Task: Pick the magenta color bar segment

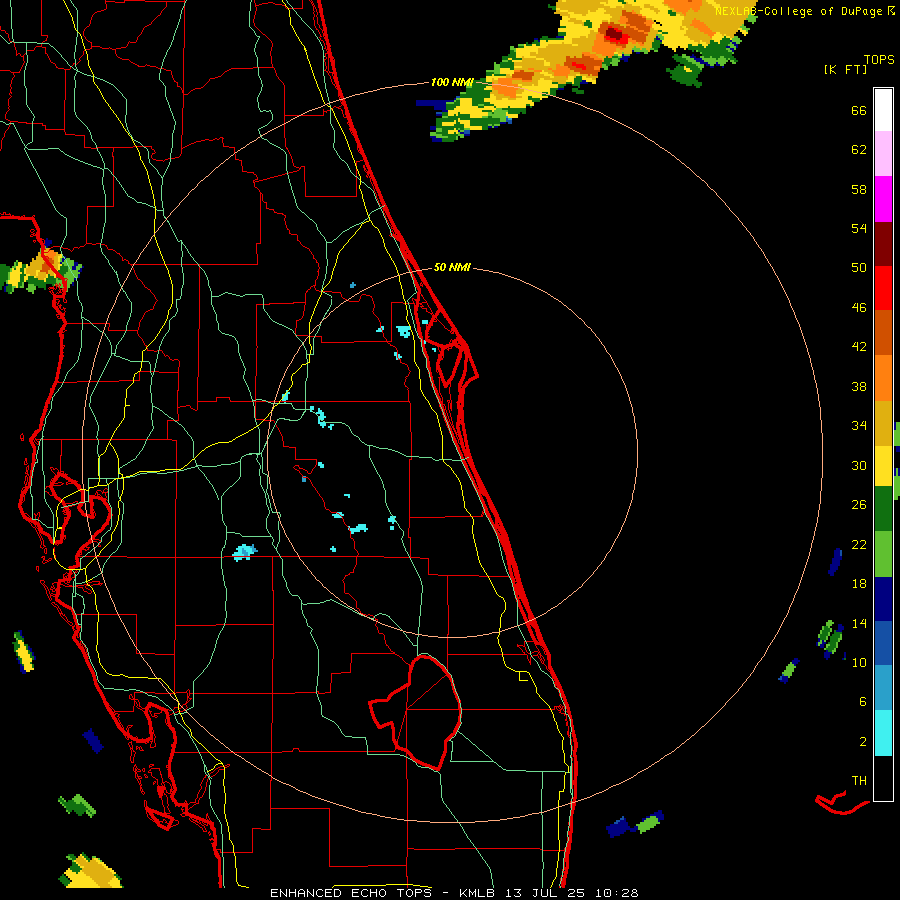Action: [883, 199]
